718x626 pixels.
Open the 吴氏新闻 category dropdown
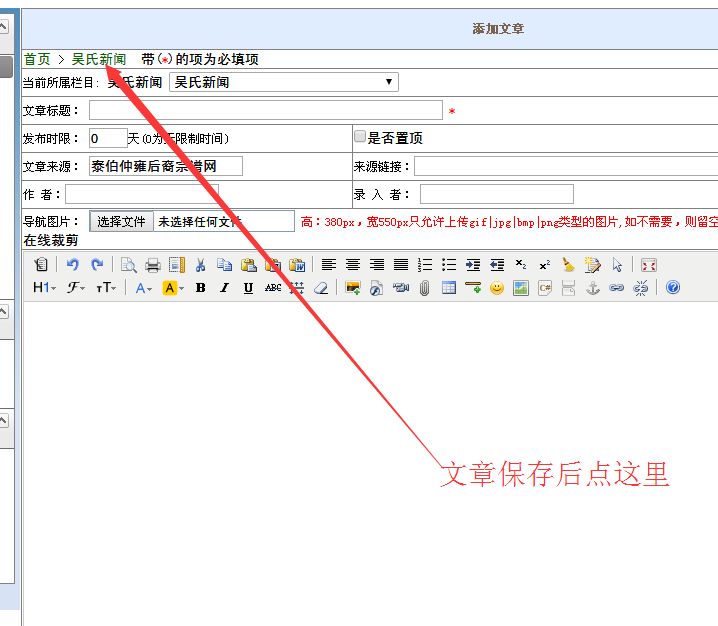(284, 82)
